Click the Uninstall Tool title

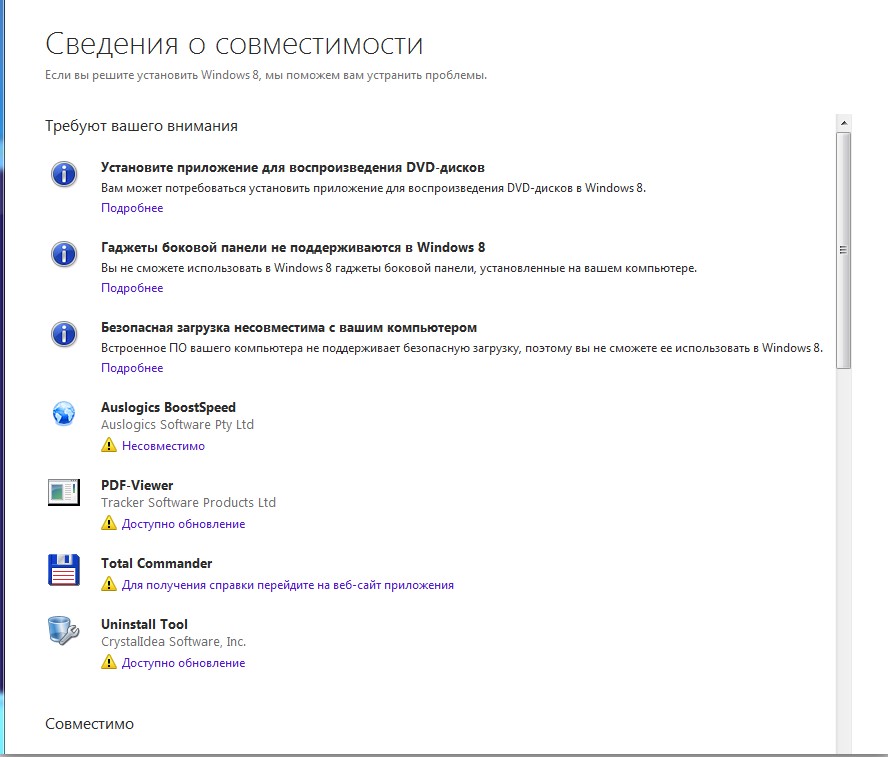point(144,624)
